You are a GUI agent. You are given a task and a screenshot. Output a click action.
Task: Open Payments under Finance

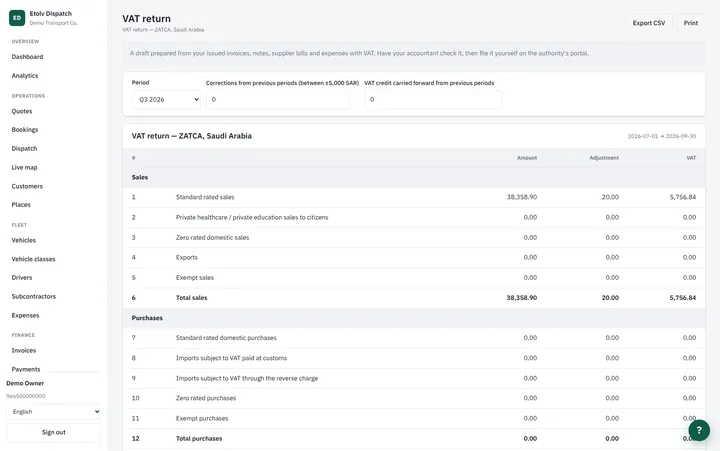coord(26,369)
